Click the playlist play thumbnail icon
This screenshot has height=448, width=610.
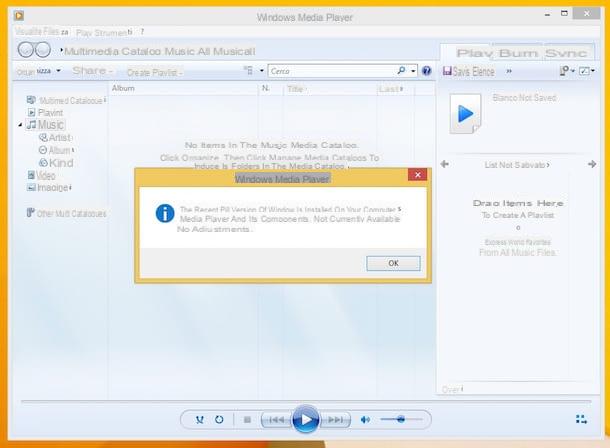click(466, 114)
